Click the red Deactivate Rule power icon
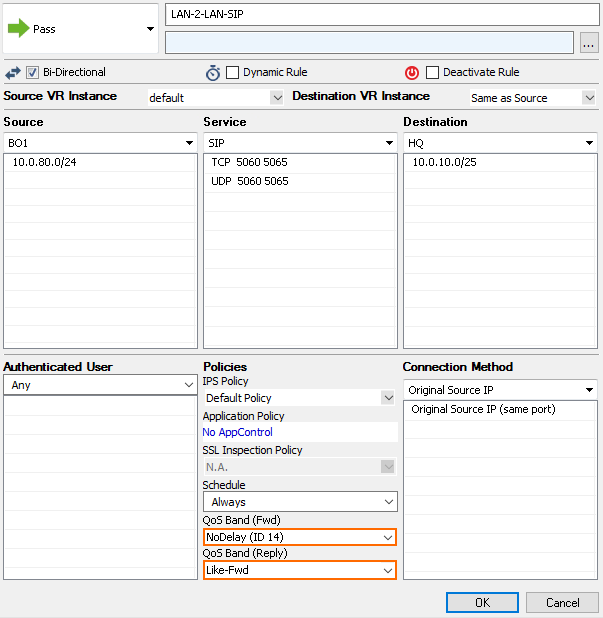Viewport: 603px width, 618px height. tap(412, 73)
